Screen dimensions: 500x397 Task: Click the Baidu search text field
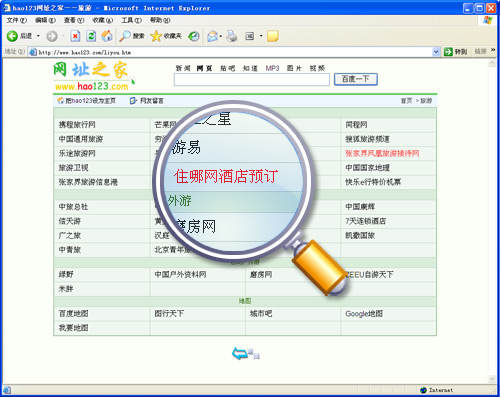pos(252,80)
